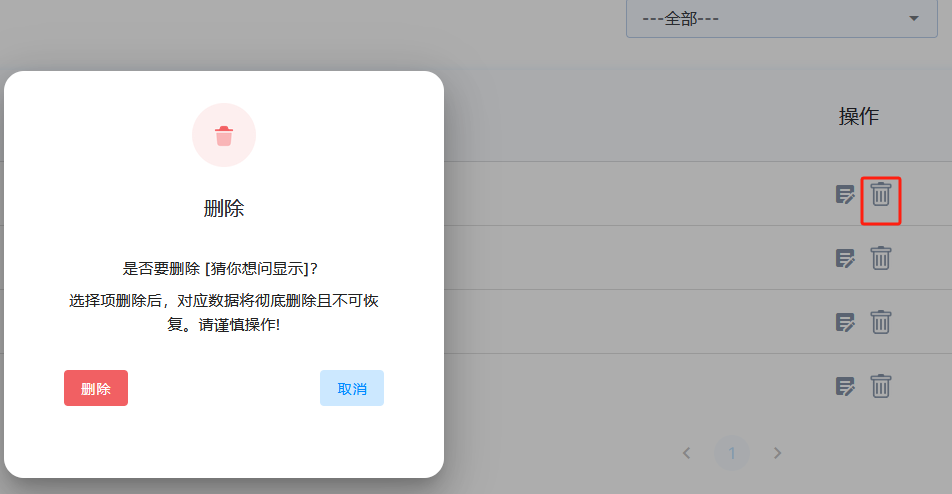Cancel deletion with the 取消 button
Image resolution: width=952 pixels, height=494 pixels.
coord(352,388)
